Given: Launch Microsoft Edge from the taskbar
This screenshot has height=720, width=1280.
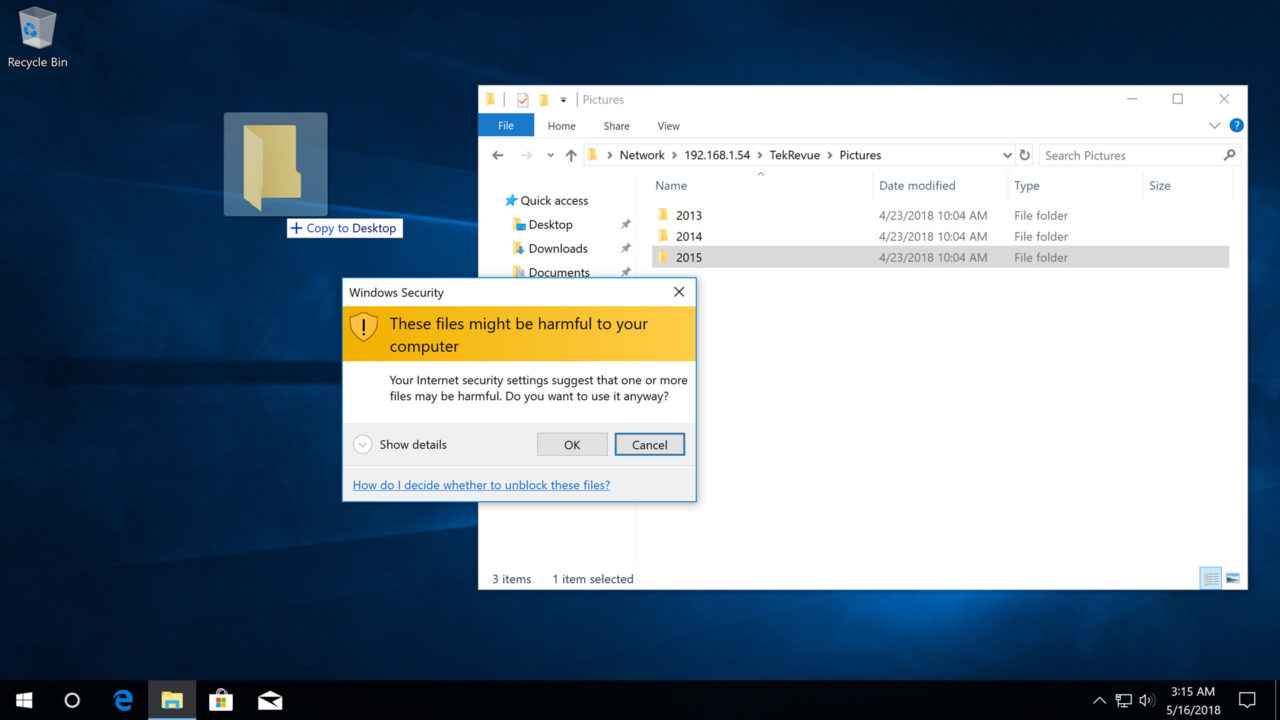Looking at the screenshot, I should pyautogui.click(x=123, y=700).
